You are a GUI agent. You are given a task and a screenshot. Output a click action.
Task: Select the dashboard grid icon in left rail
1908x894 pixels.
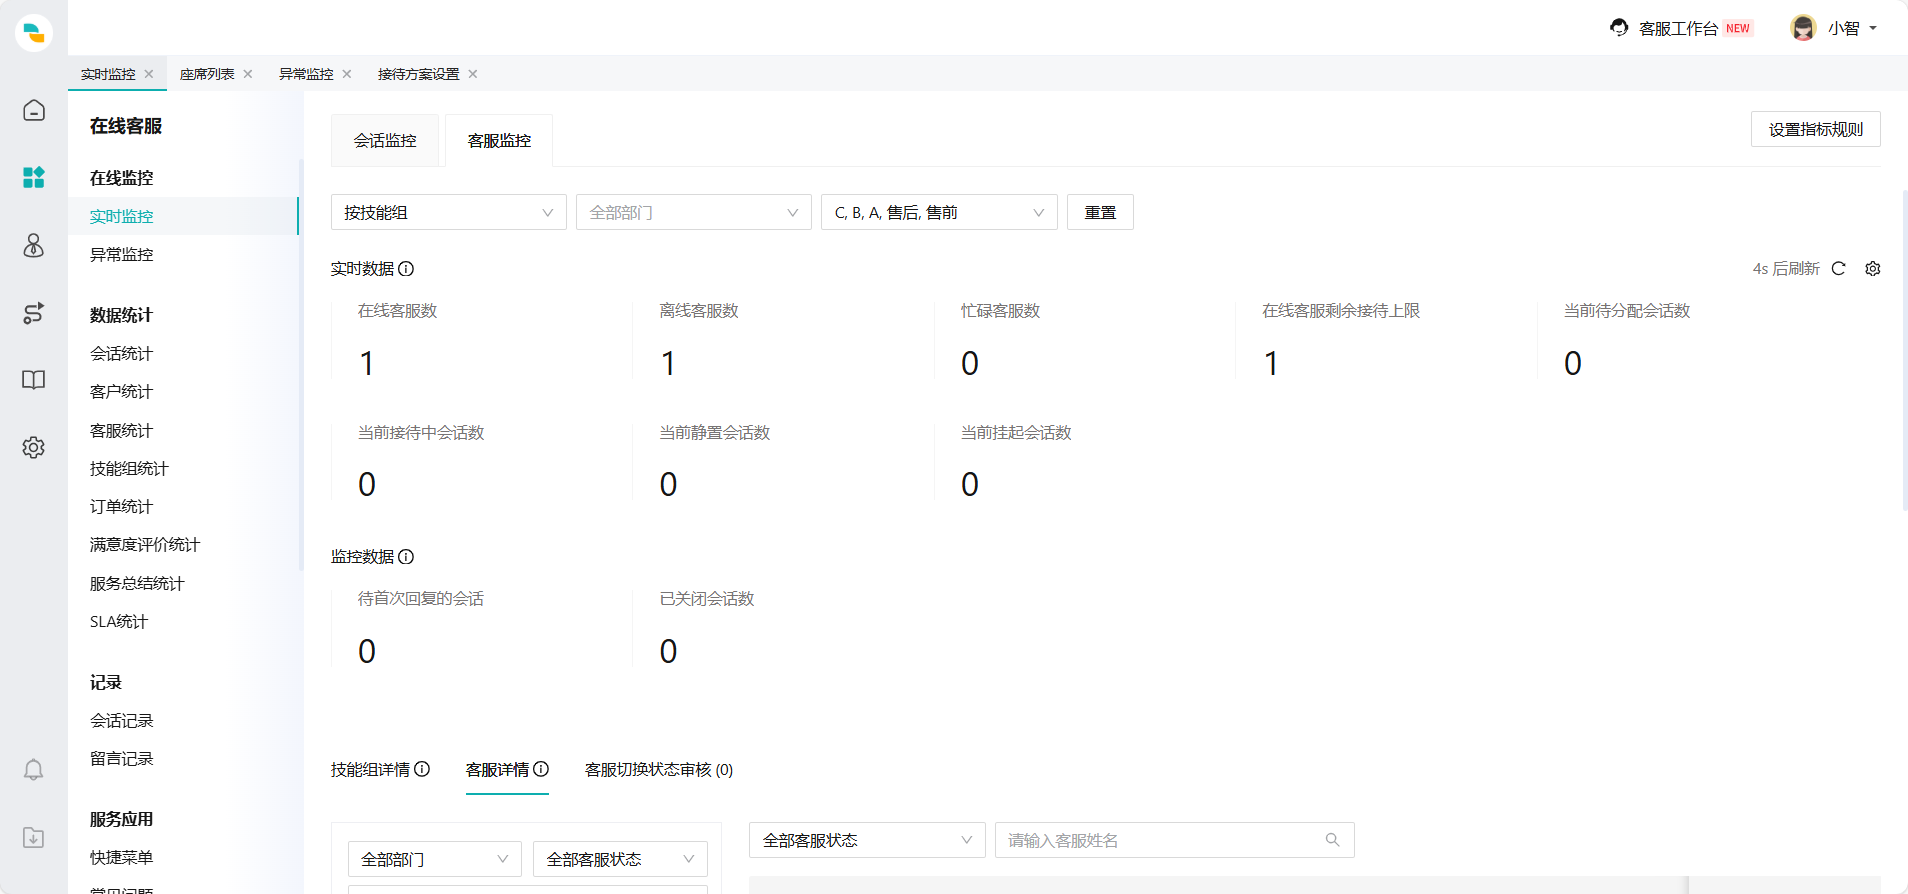[x=34, y=177]
